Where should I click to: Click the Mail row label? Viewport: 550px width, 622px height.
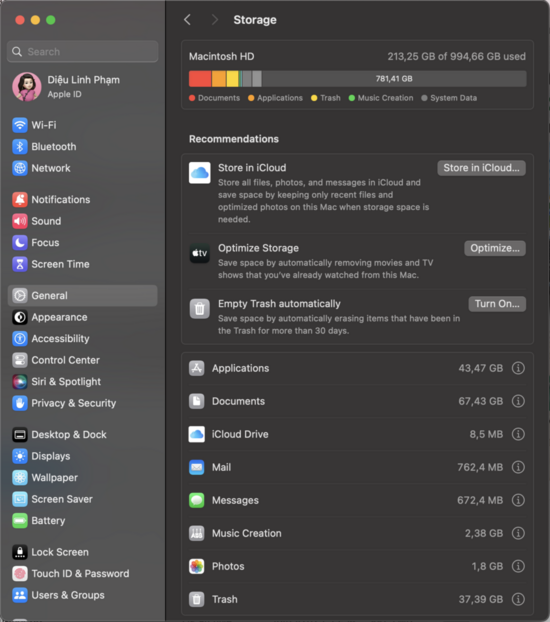(x=221, y=467)
